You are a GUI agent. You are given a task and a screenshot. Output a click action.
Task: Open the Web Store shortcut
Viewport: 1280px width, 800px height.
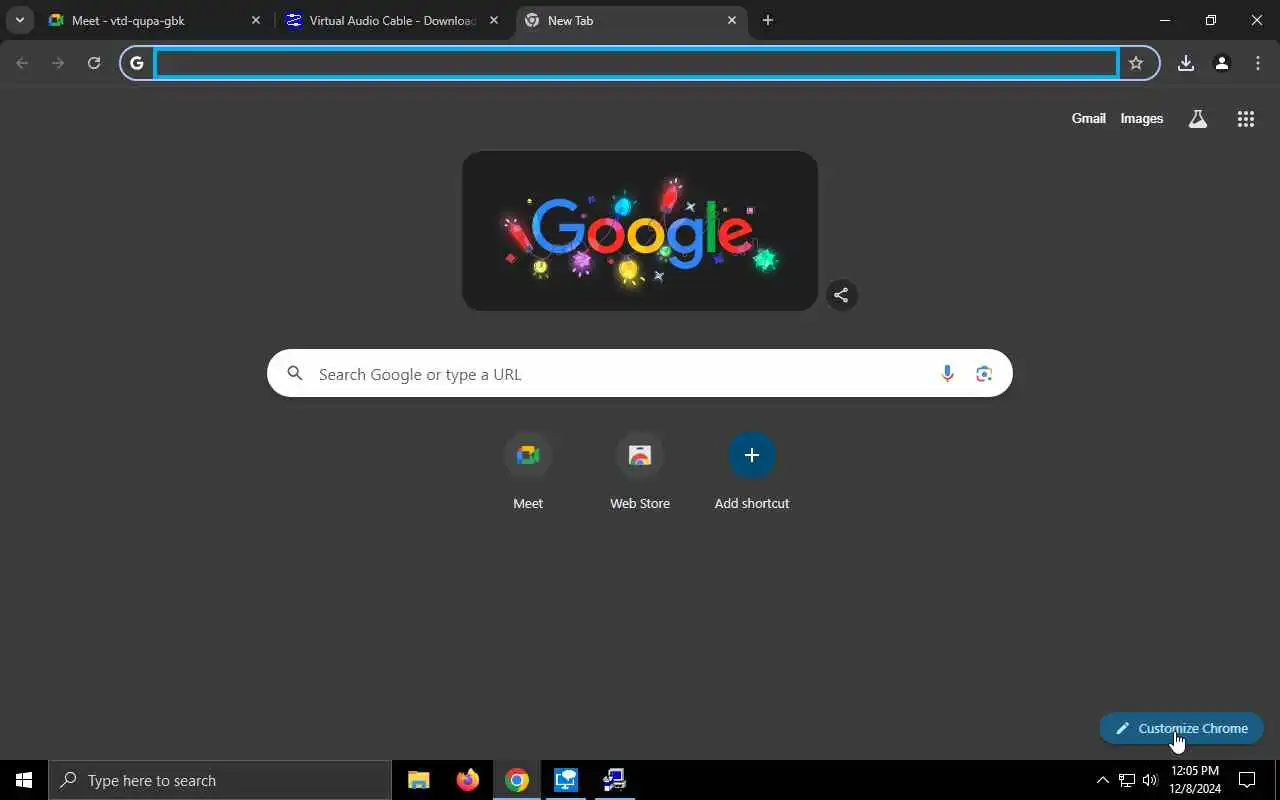pyautogui.click(x=640, y=472)
